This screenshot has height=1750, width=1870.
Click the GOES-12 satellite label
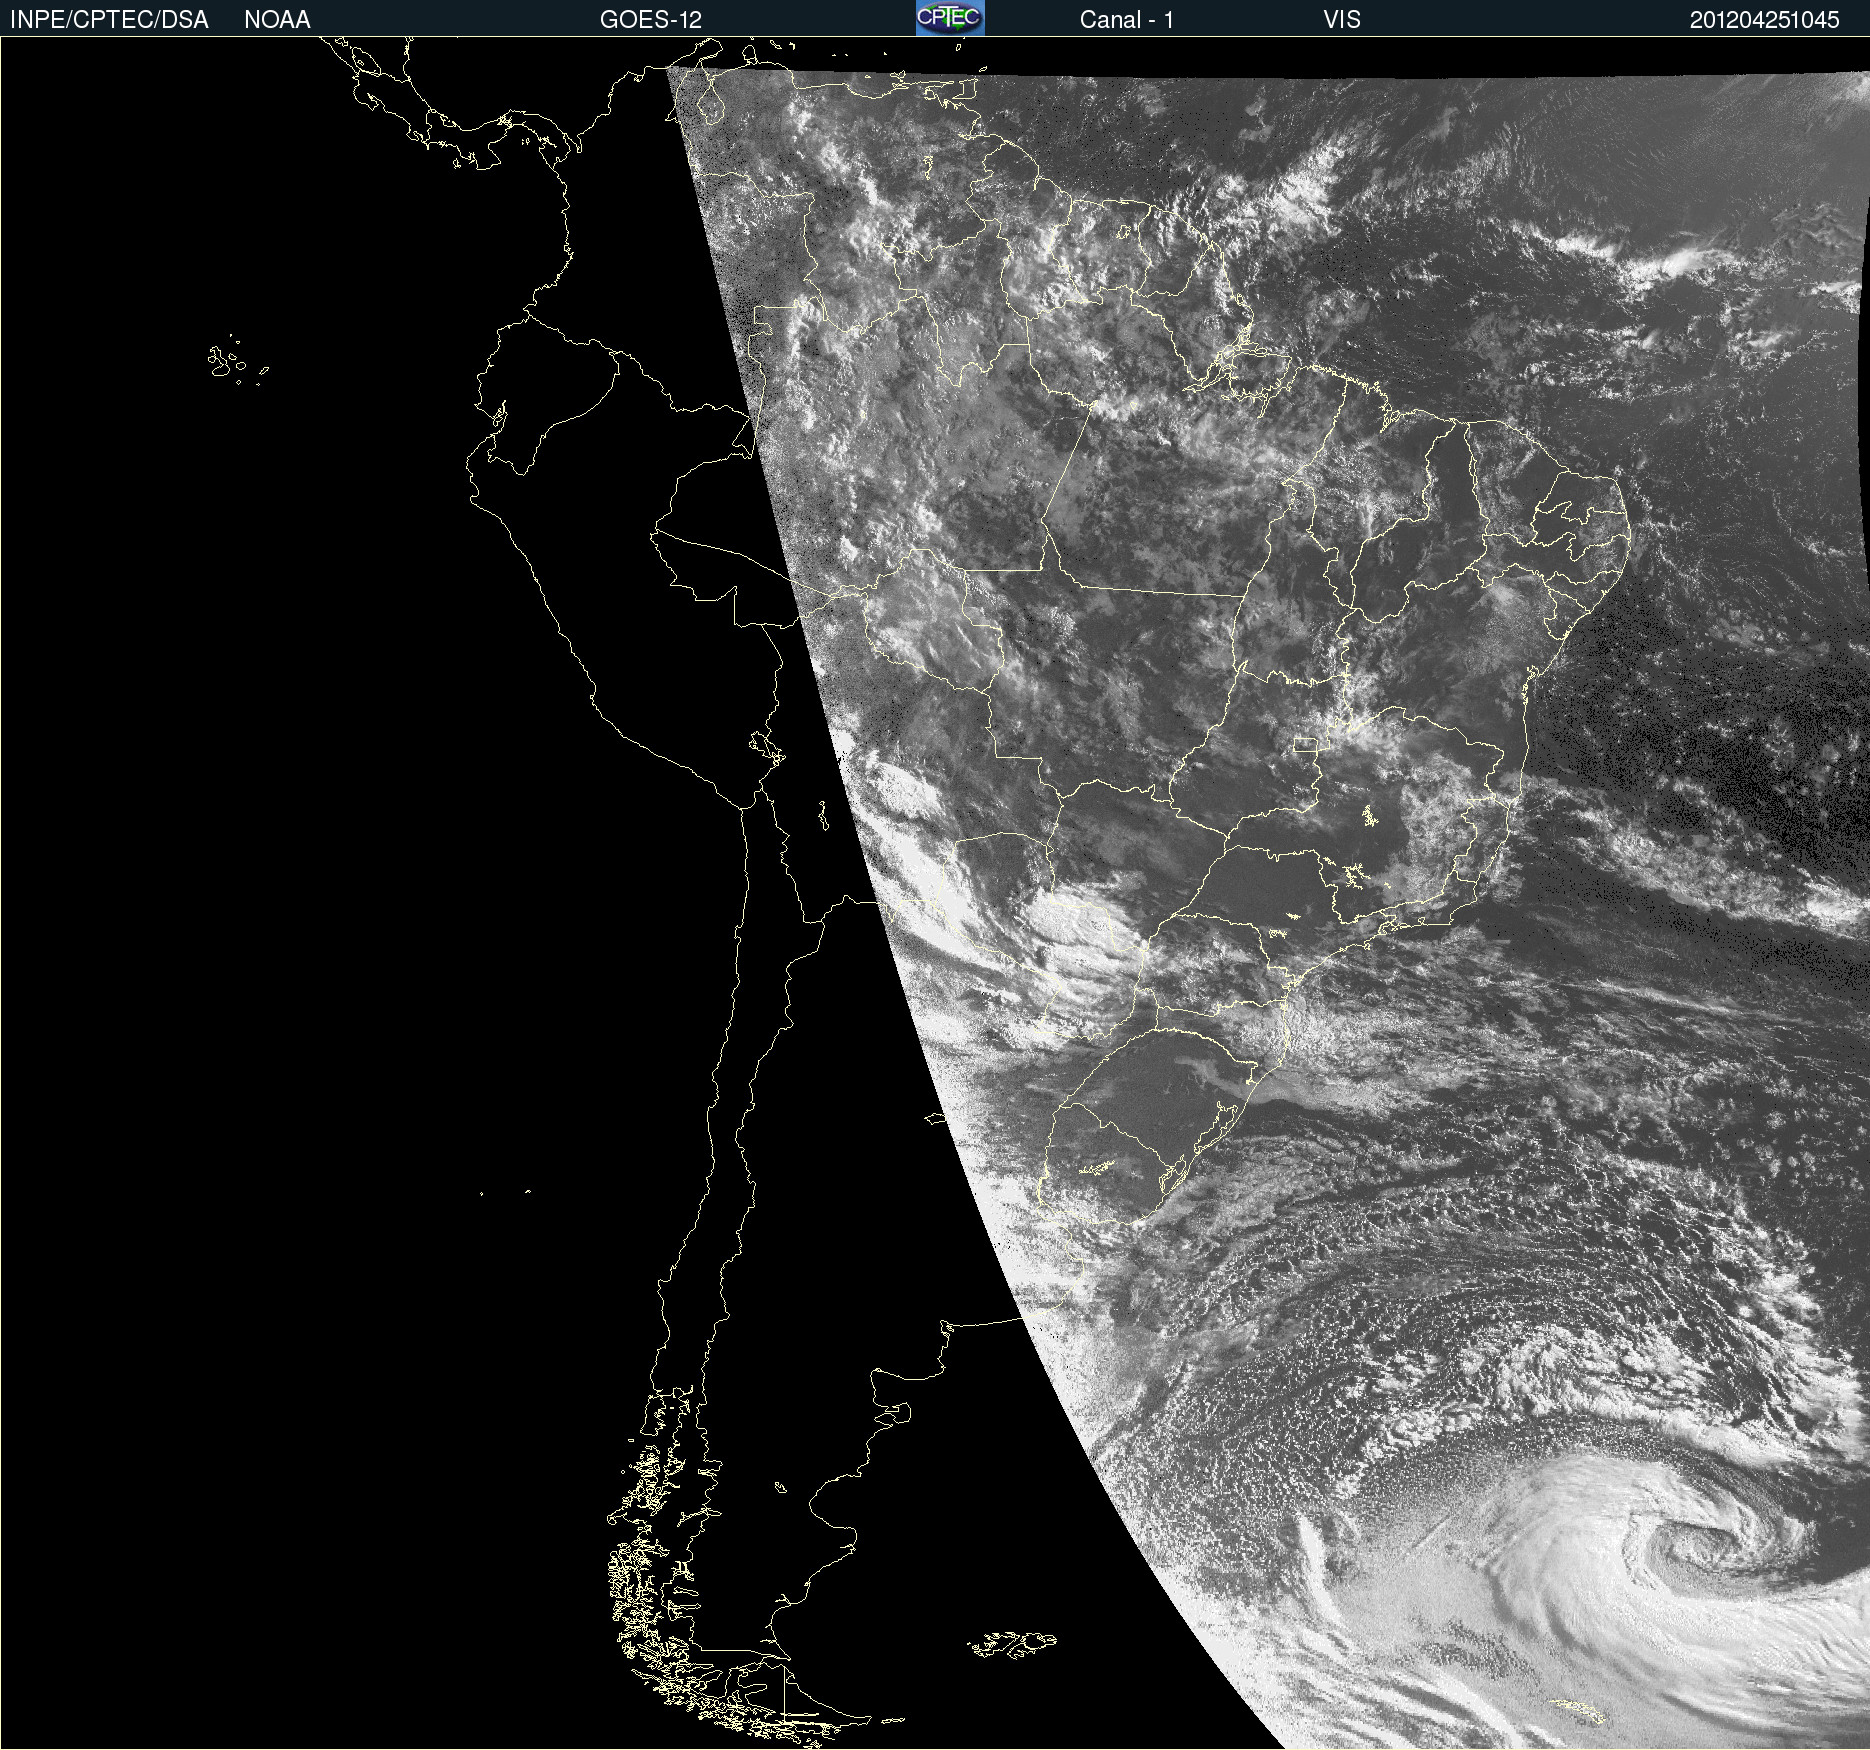pos(651,20)
